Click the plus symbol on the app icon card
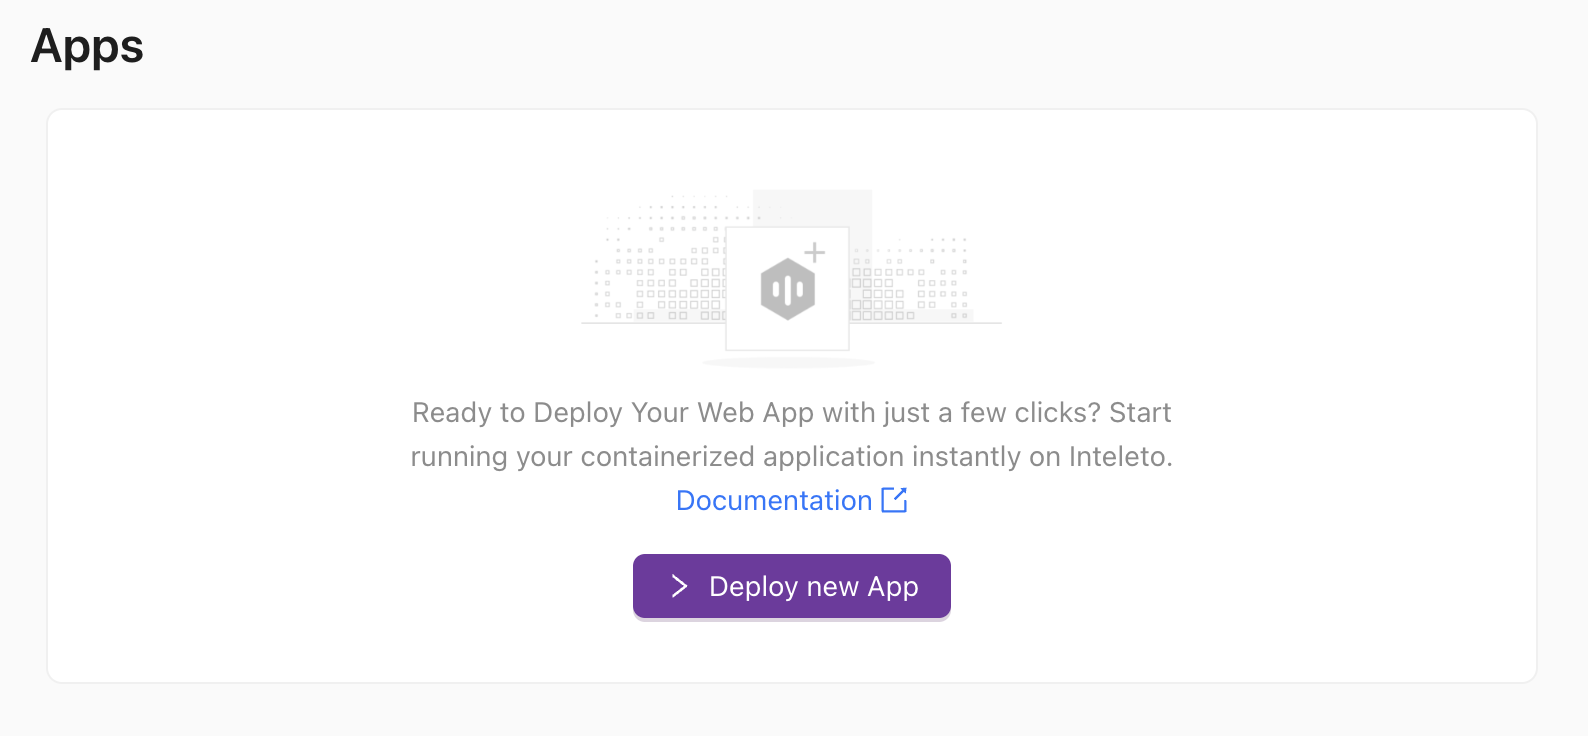This screenshot has height=736, width=1588. [814, 253]
